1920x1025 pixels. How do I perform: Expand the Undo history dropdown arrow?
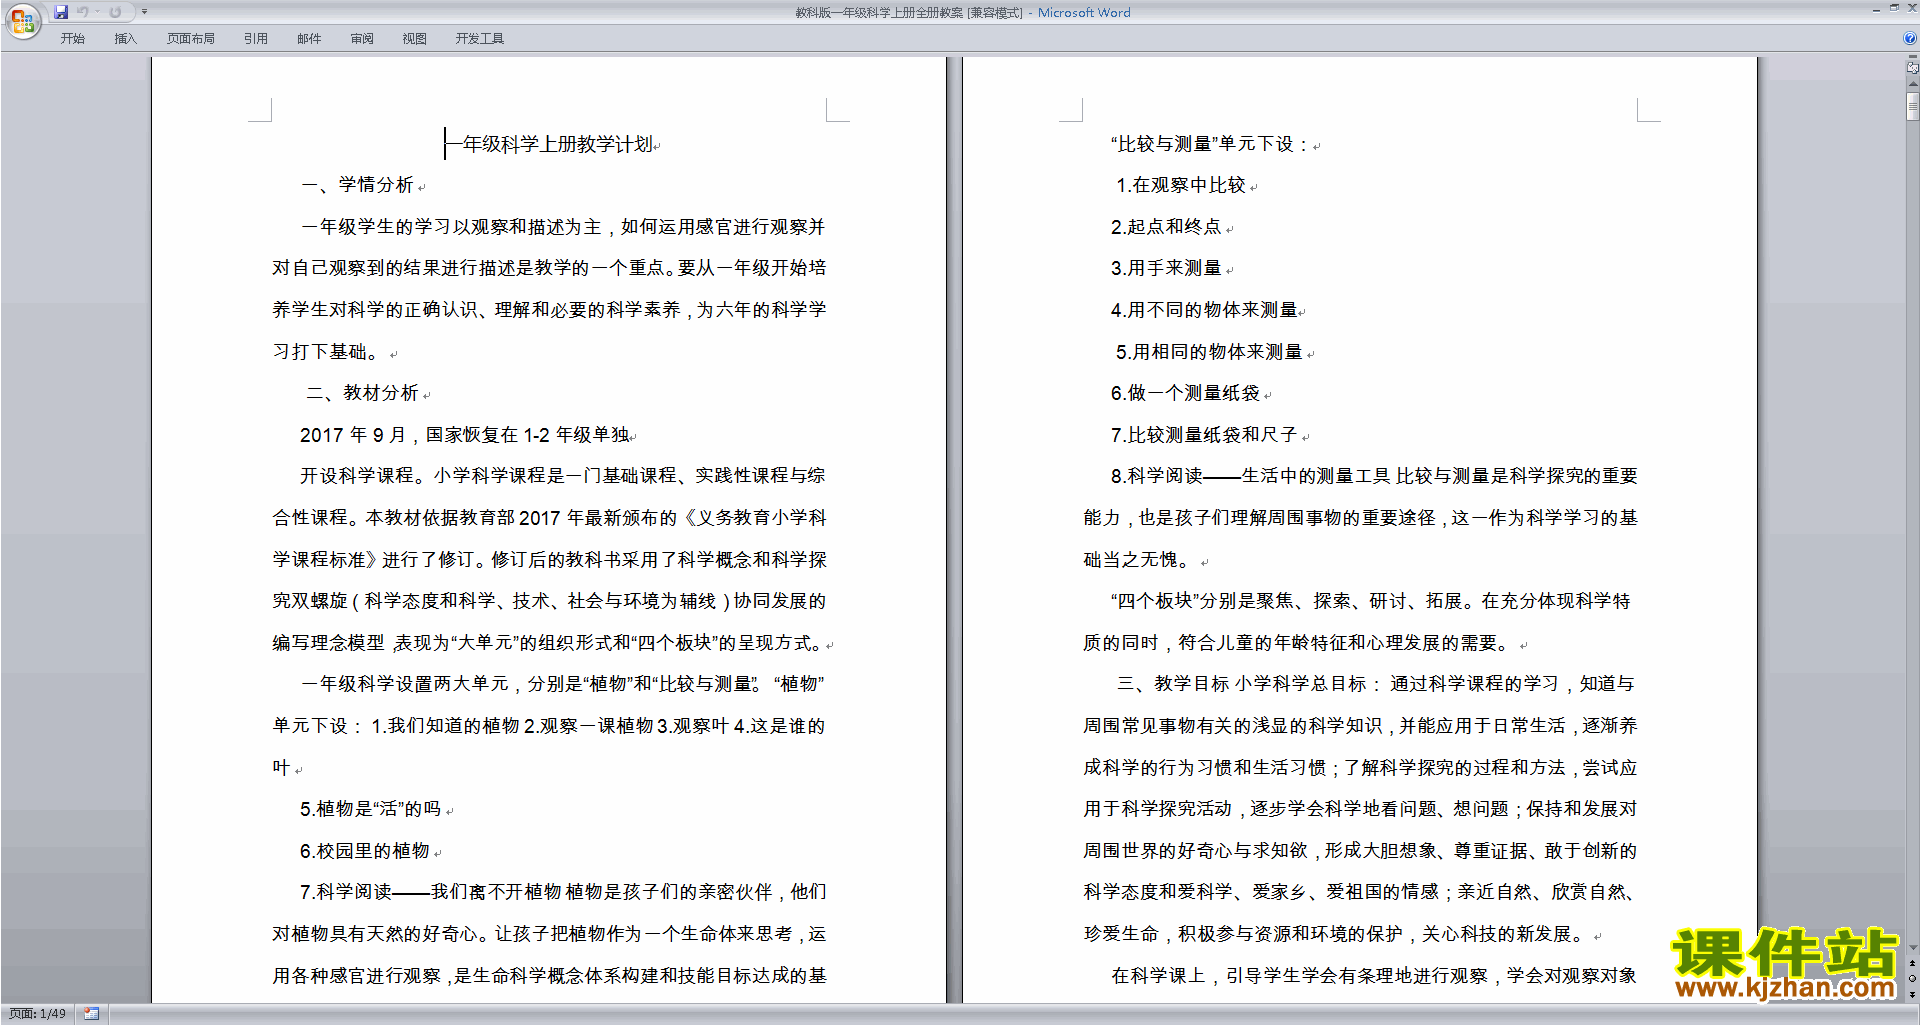[x=98, y=12]
